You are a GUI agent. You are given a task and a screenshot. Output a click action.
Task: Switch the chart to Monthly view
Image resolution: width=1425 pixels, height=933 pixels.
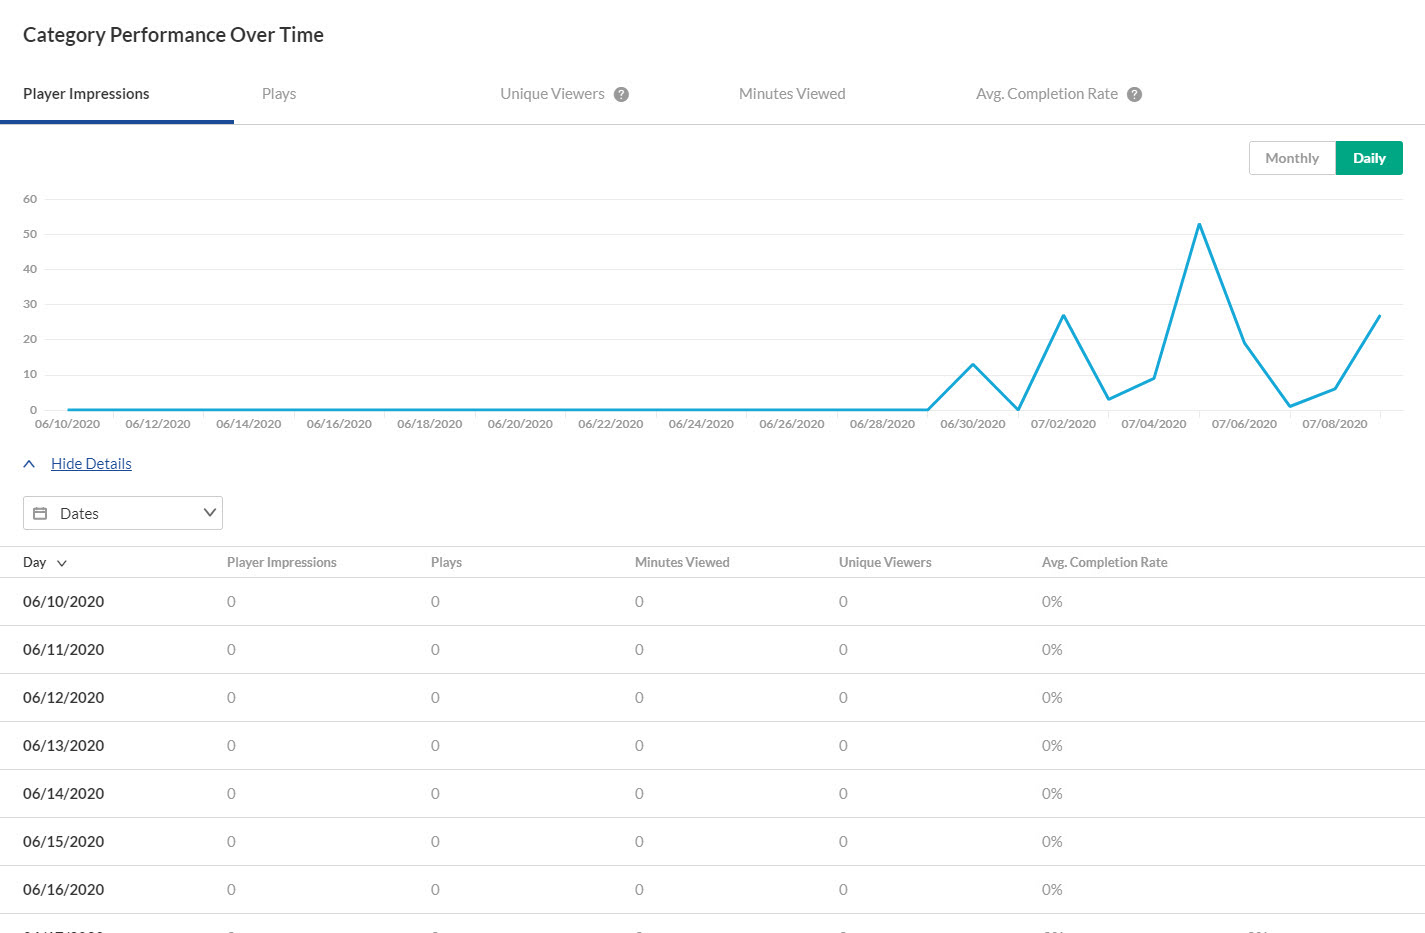[x=1292, y=158]
